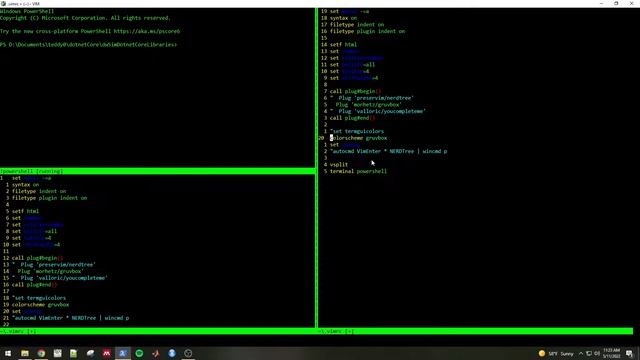
Task: Click the aka.ms/pscore6 link in the terminal
Action: click(147, 31)
